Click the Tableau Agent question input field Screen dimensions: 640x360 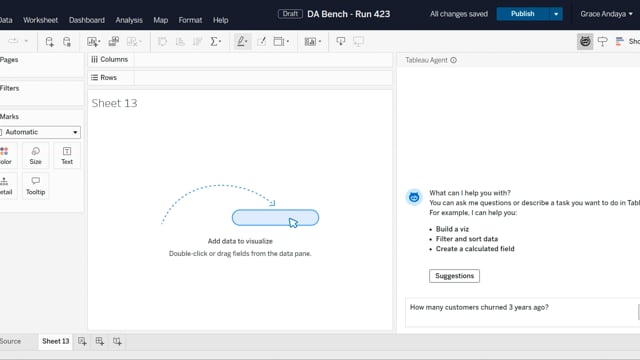522,312
